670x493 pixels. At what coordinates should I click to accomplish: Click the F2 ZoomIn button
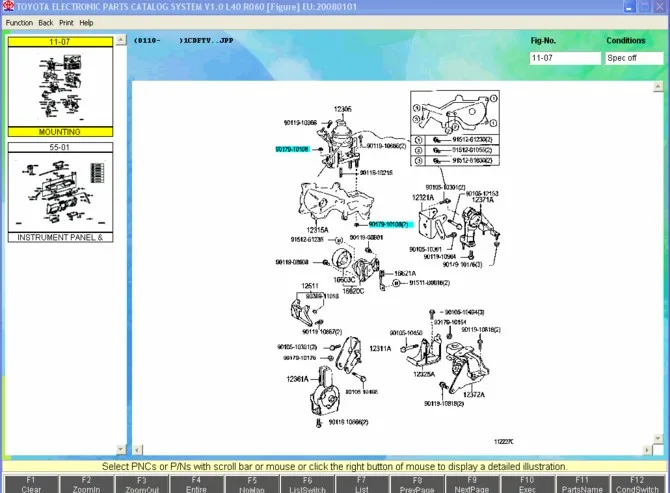pos(86,484)
